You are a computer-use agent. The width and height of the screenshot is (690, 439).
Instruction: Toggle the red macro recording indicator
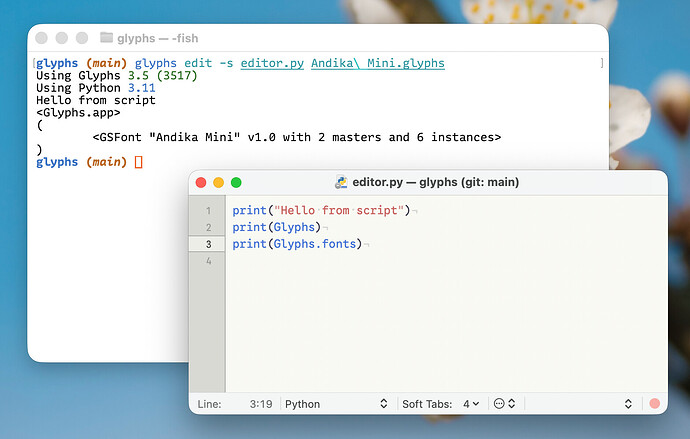[655, 404]
